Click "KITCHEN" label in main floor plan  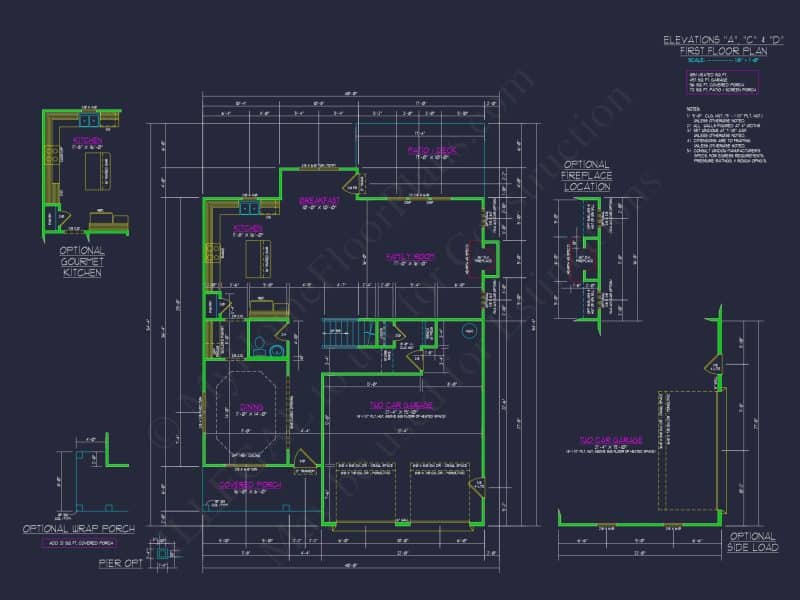pos(247,228)
